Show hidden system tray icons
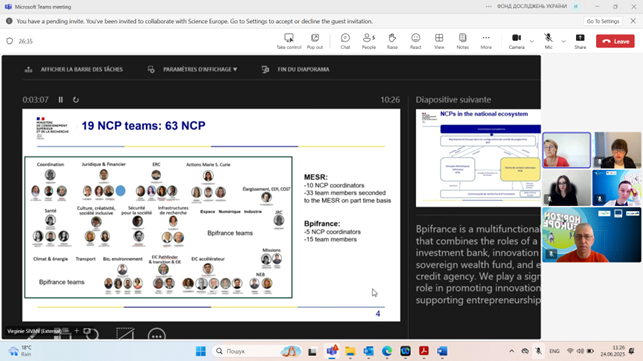The height and width of the screenshot is (361, 643). 511,351
